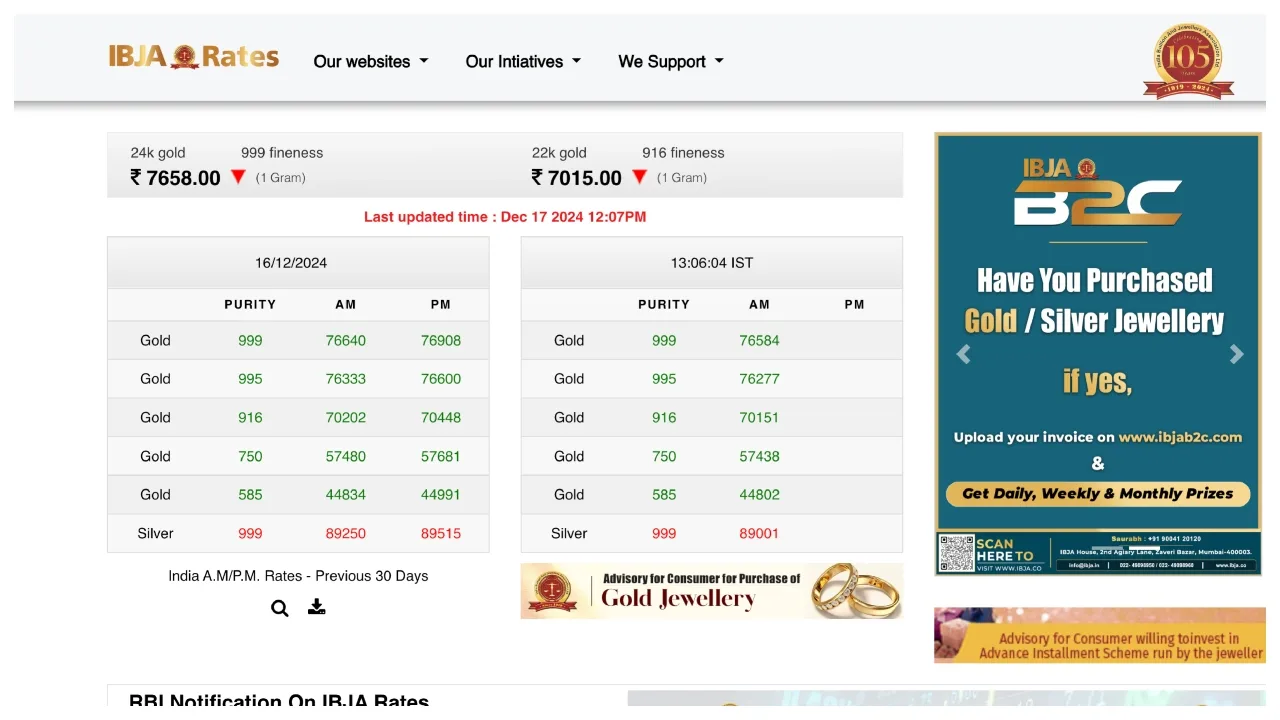Click the AM value 57480
This screenshot has height=720, width=1280.
pos(346,456)
